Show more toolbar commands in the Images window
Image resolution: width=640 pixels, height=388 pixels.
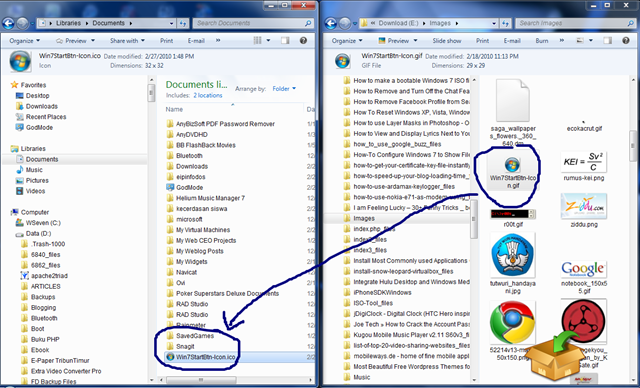562,40
